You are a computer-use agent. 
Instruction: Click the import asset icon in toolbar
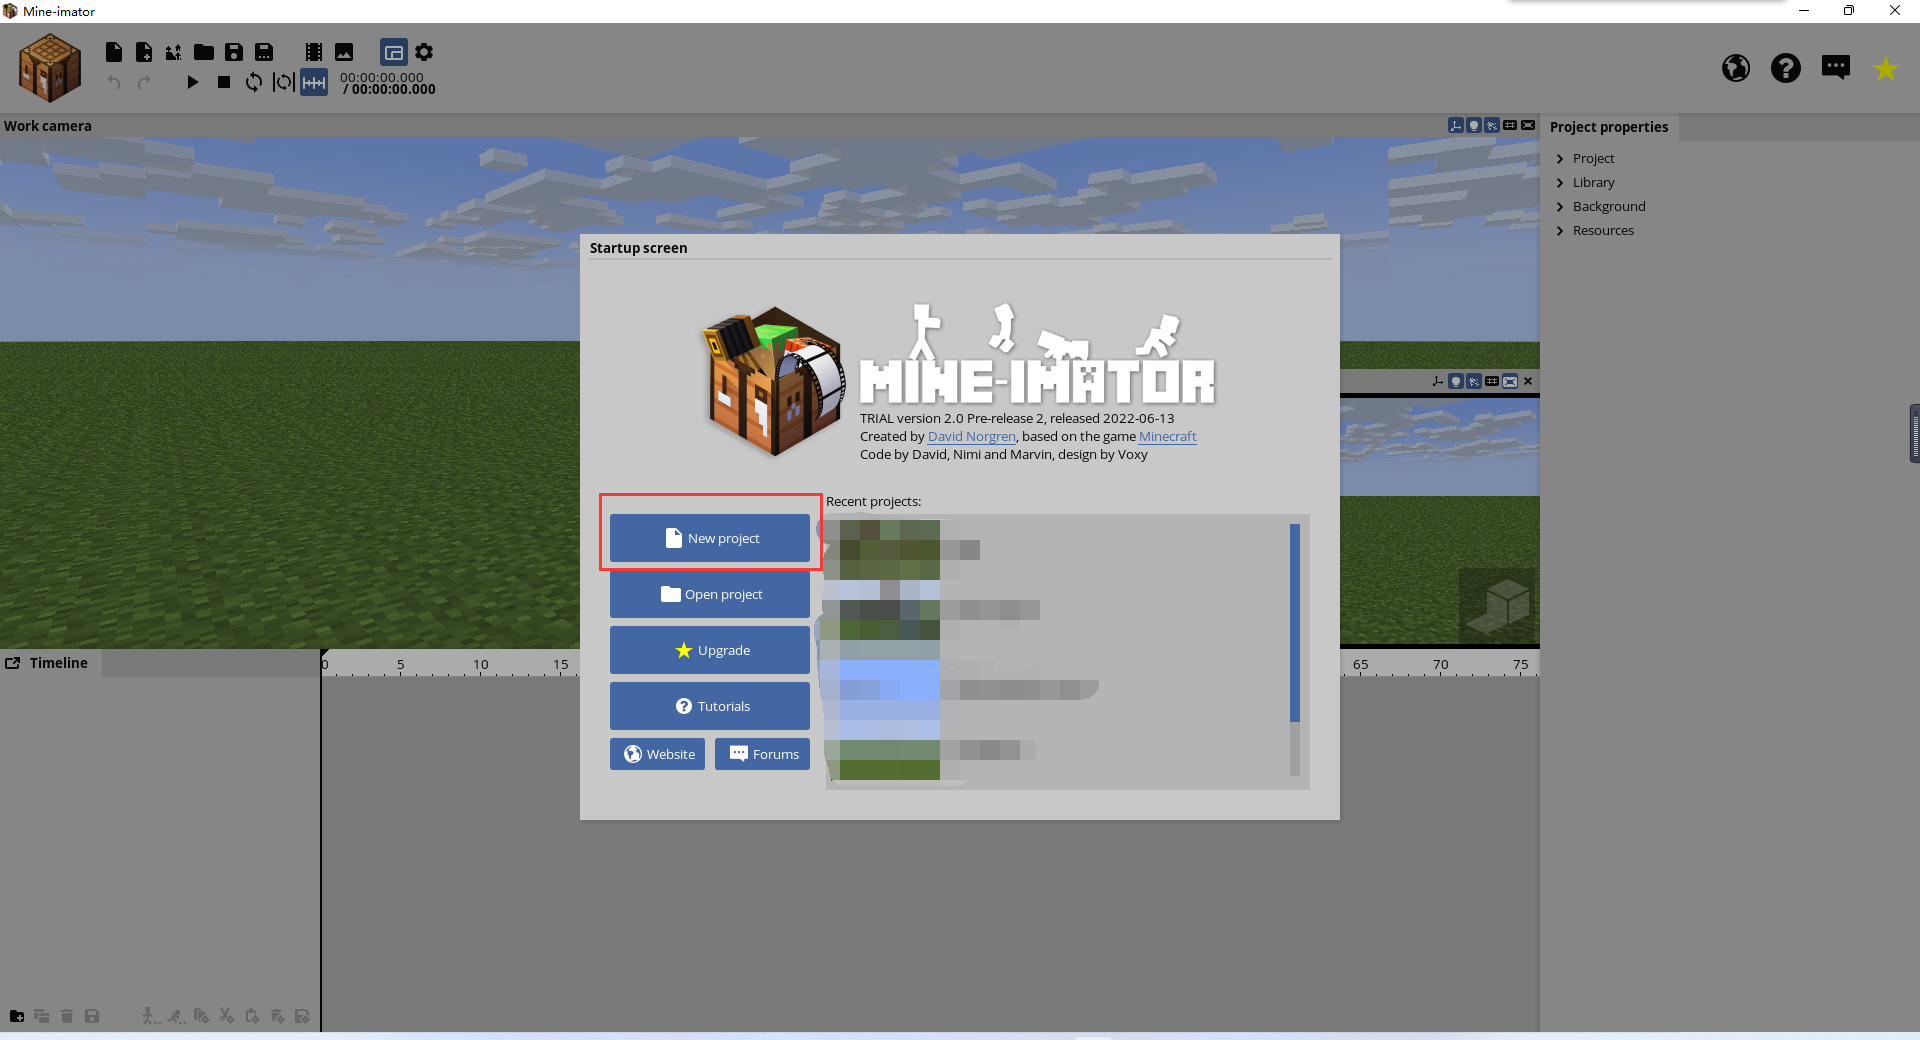[x=174, y=52]
